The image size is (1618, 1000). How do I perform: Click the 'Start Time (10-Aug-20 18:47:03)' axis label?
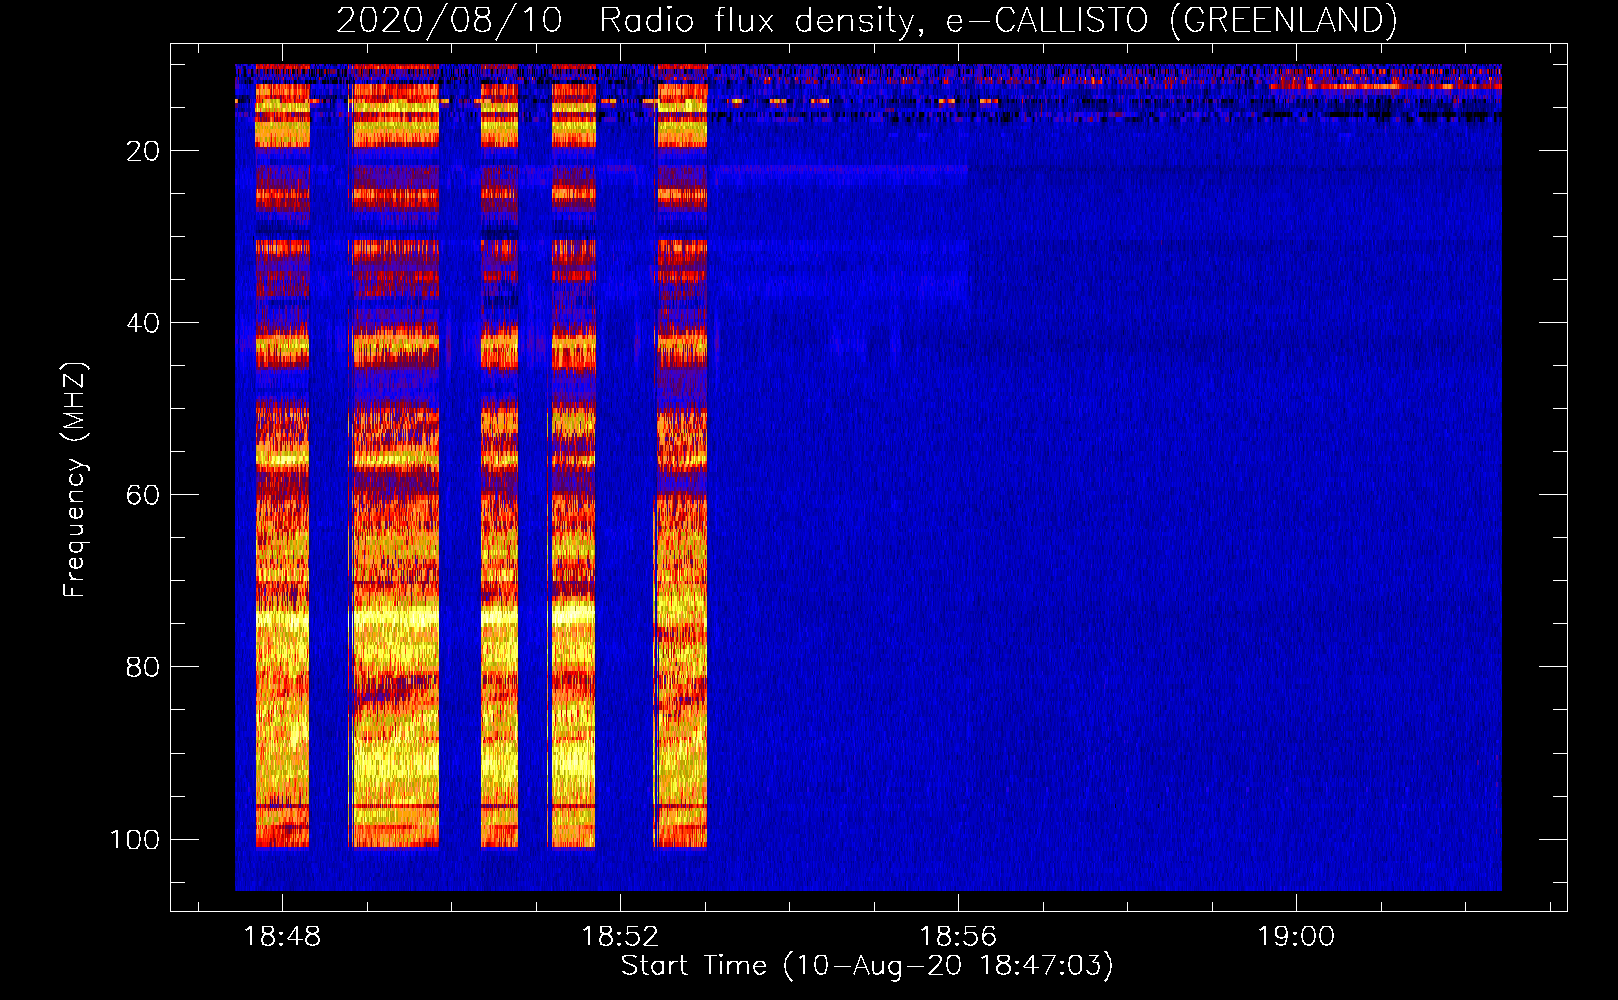coord(867,966)
